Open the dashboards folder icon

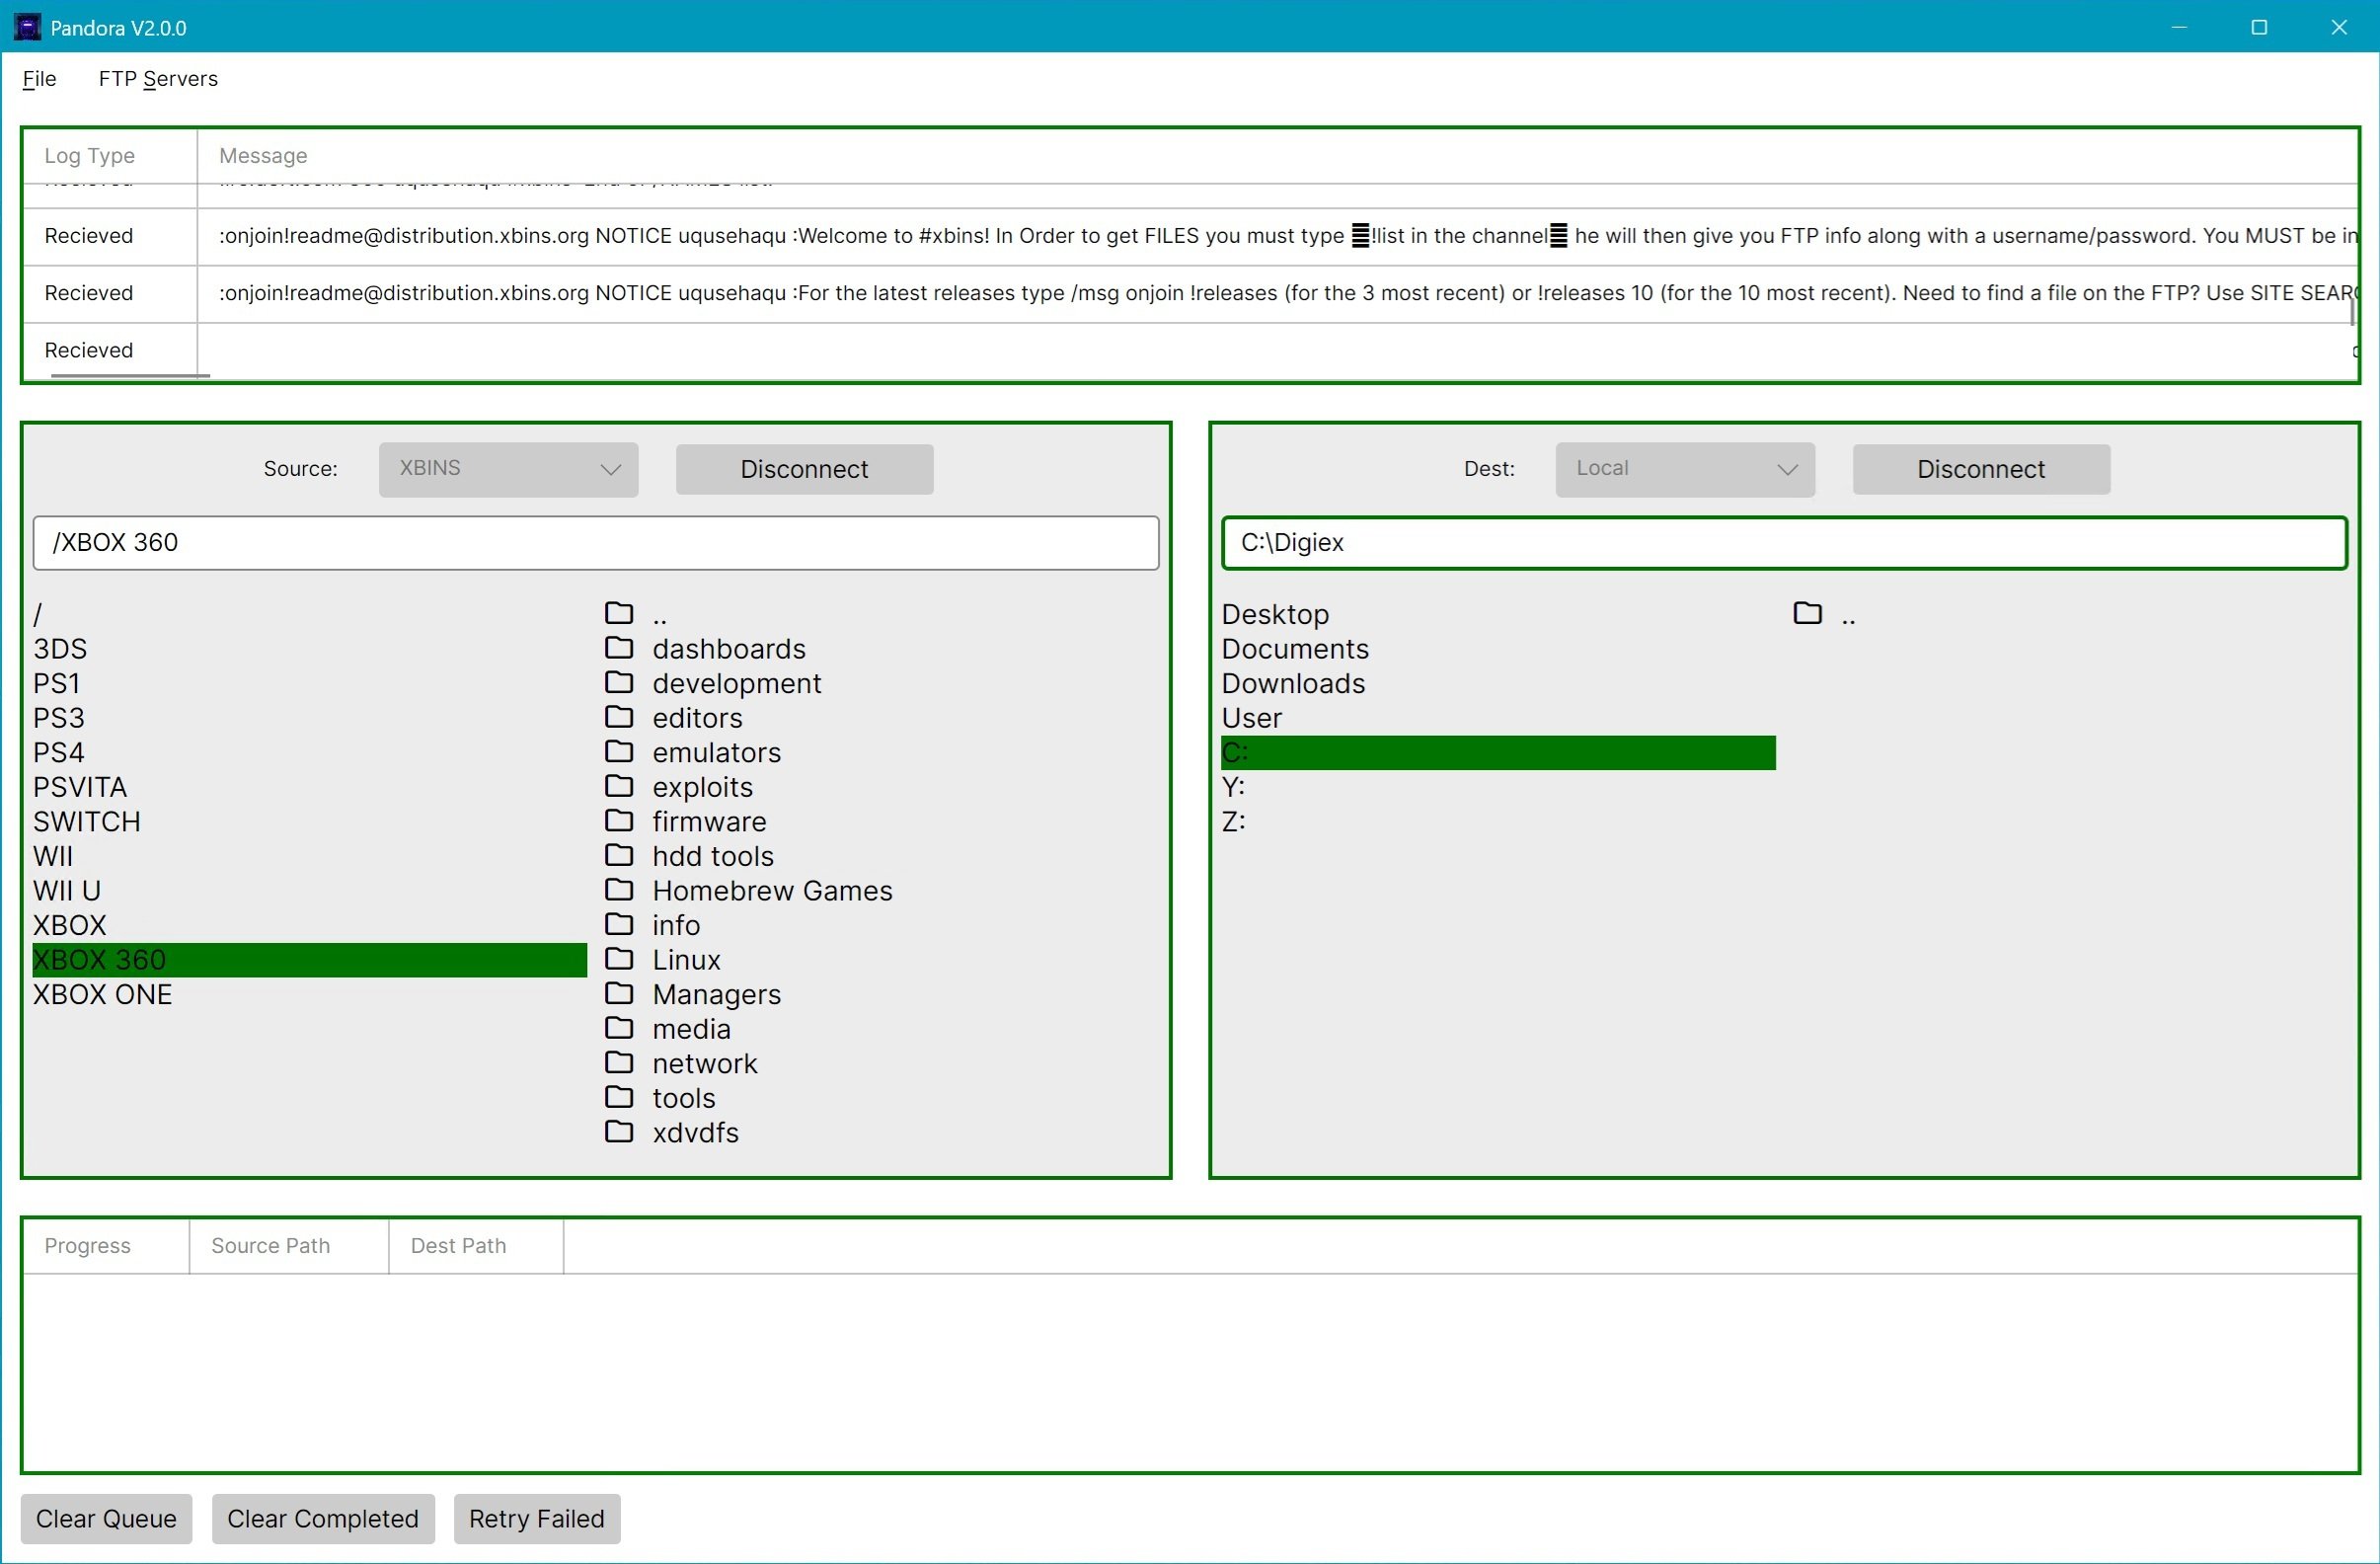(x=619, y=648)
